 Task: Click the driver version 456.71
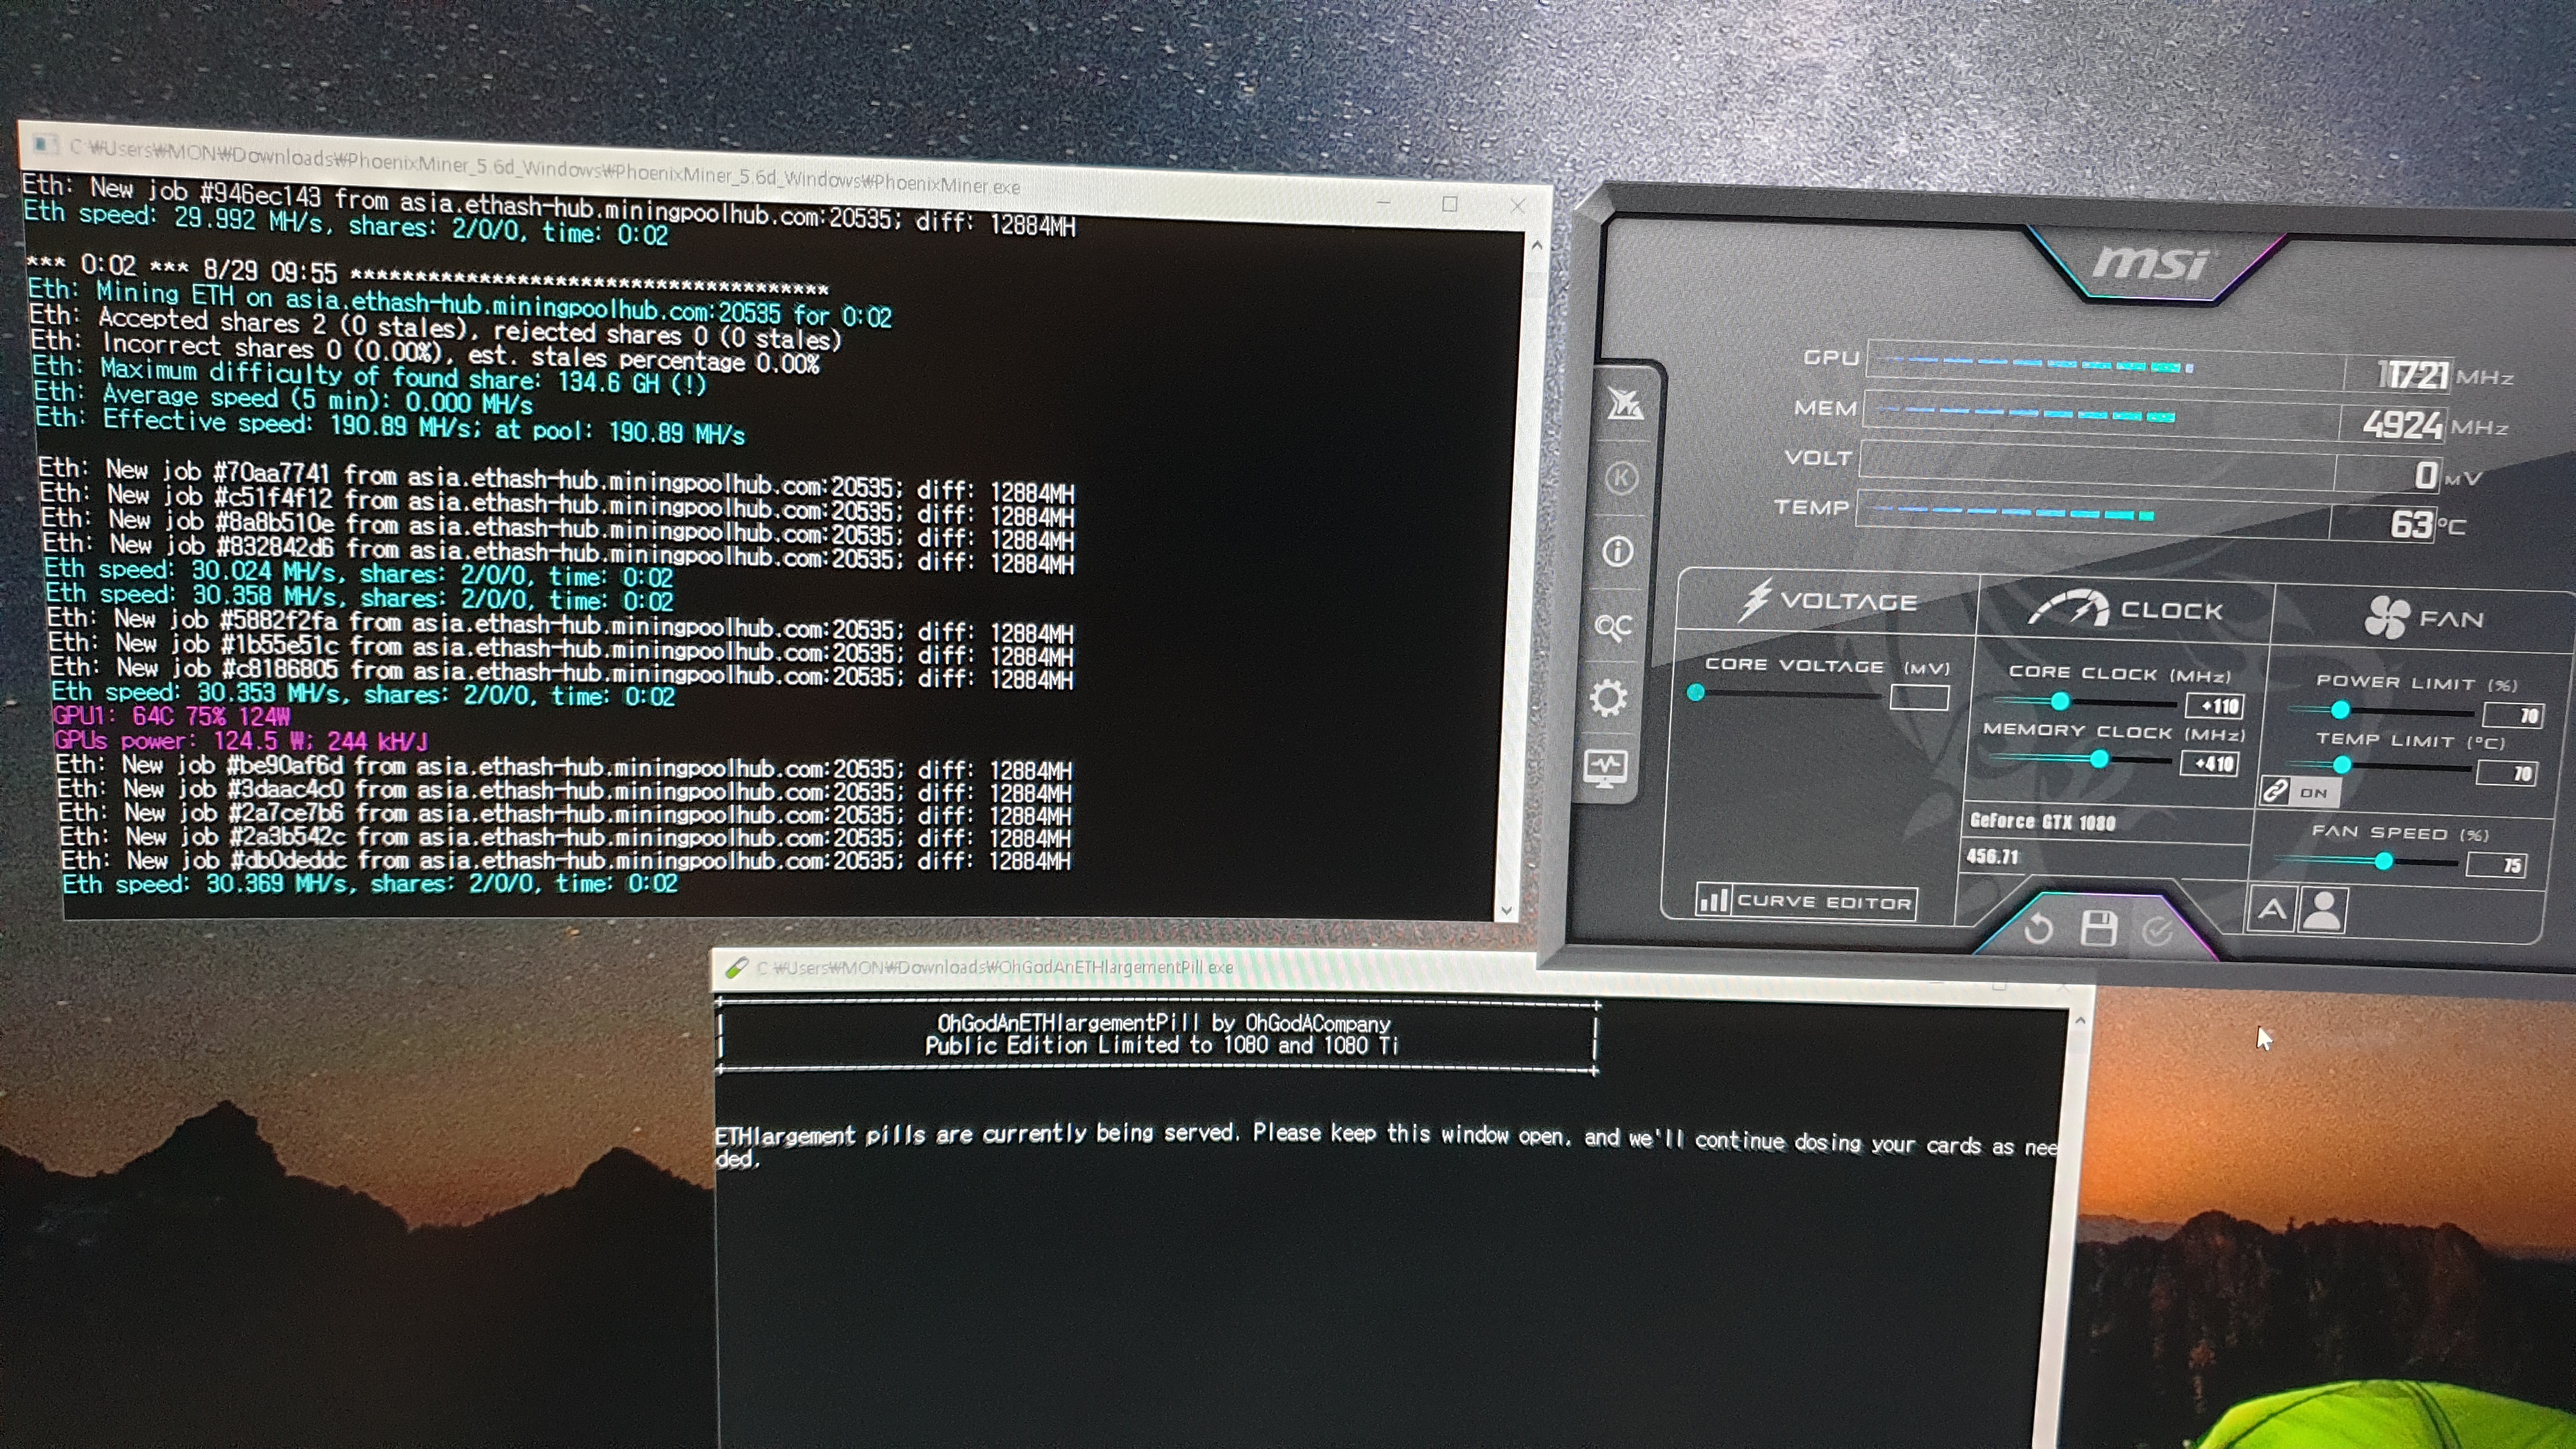[1992, 857]
